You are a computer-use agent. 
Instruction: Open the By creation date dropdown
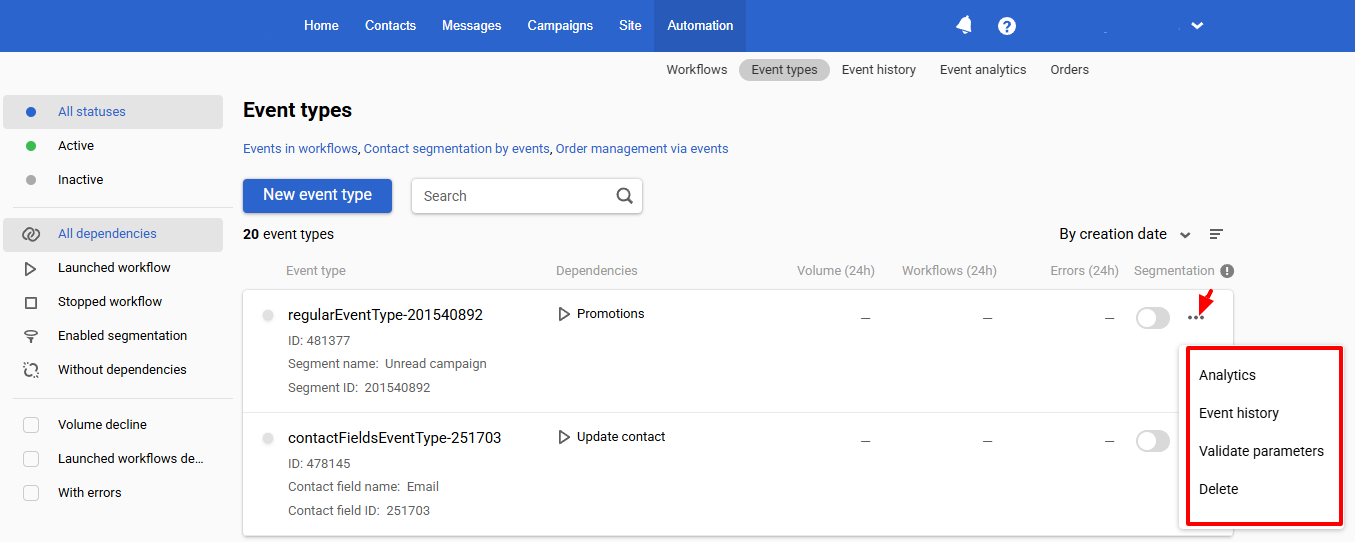pyautogui.click(x=1124, y=234)
